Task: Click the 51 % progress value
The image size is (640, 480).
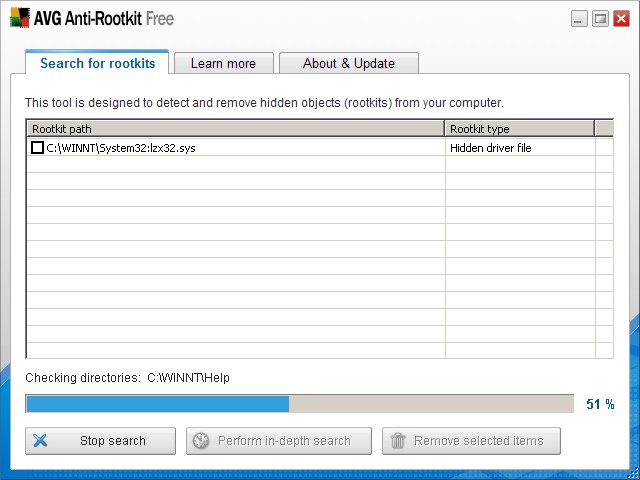Action: point(600,404)
